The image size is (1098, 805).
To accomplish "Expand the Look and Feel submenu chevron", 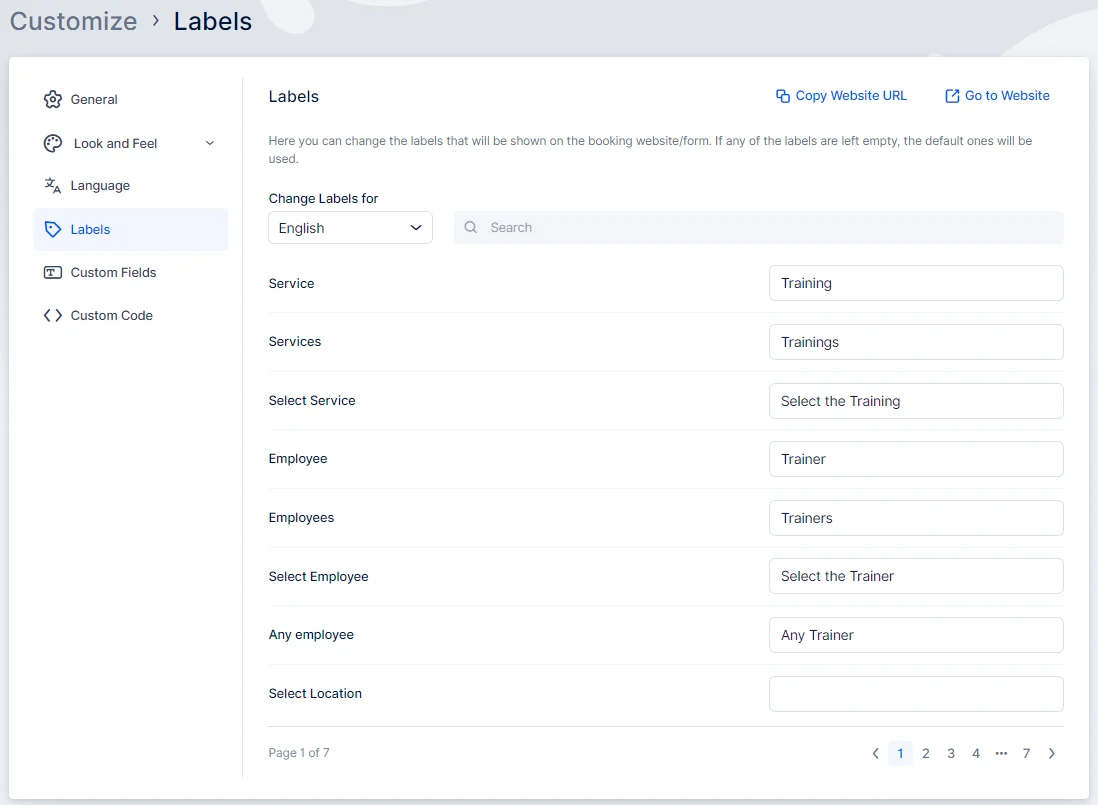I will (210, 144).
